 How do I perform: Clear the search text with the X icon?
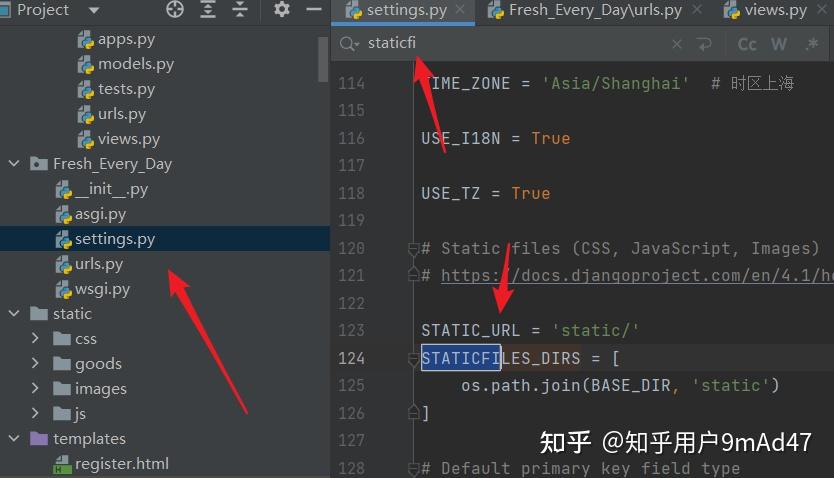click(x=677, y=44)
